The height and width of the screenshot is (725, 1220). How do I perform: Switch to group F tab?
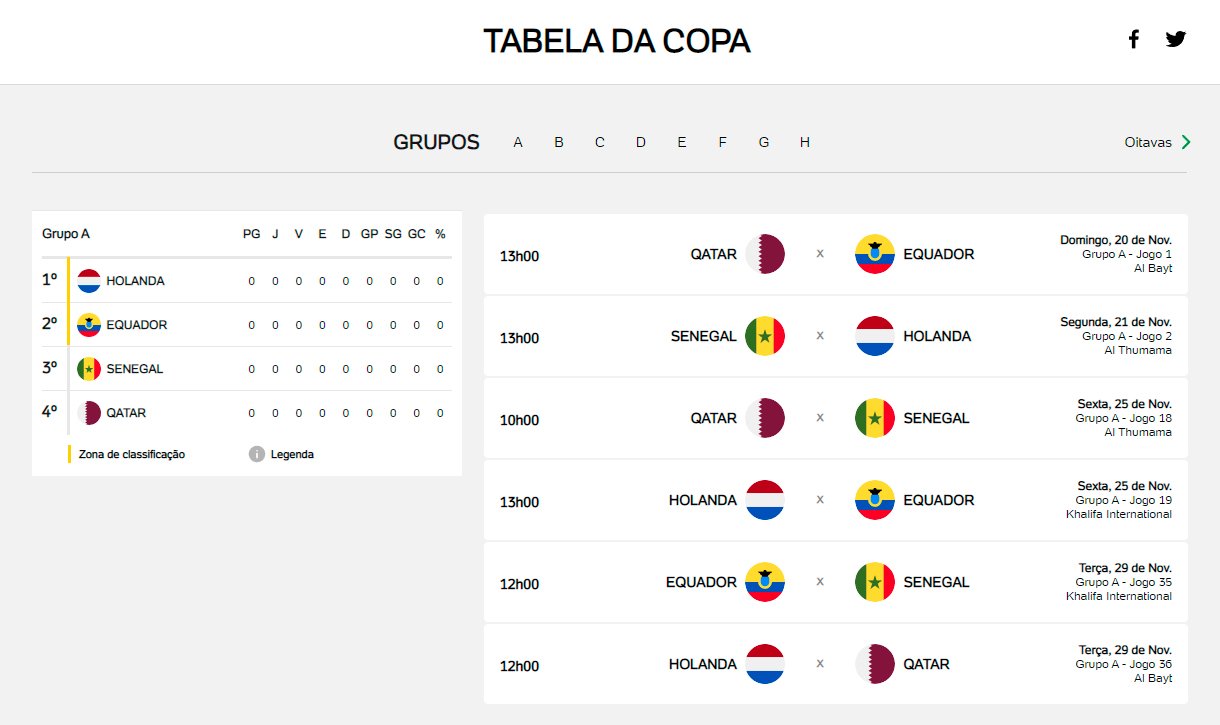(723, 142)
